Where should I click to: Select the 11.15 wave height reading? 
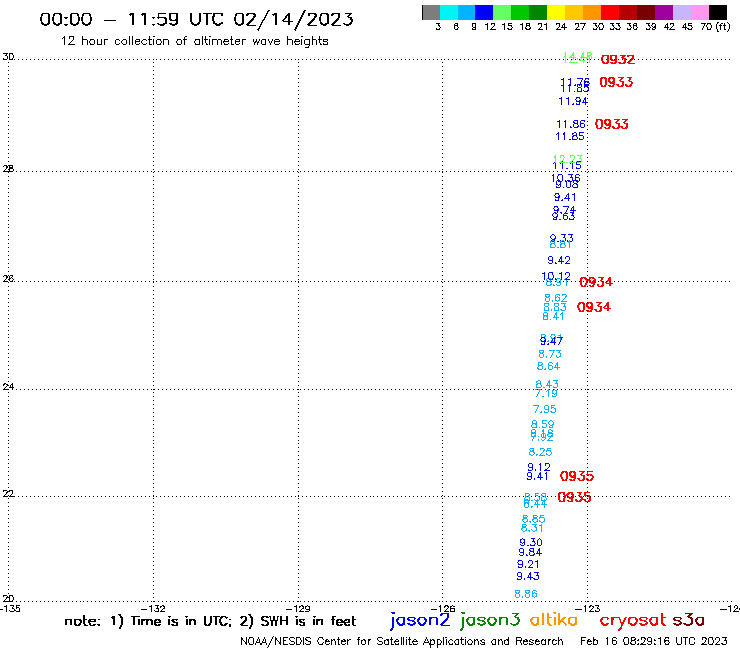click(567, 166)
